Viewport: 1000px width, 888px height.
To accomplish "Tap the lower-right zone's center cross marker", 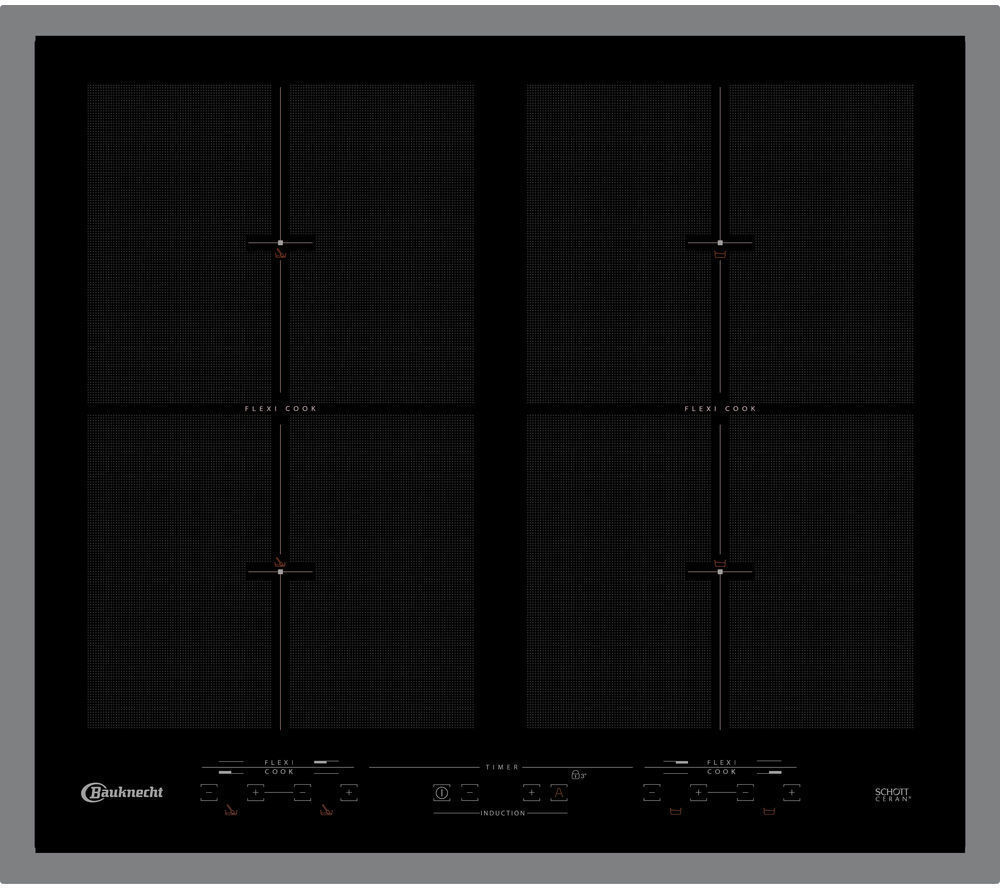I will click(x=720, y=572).
